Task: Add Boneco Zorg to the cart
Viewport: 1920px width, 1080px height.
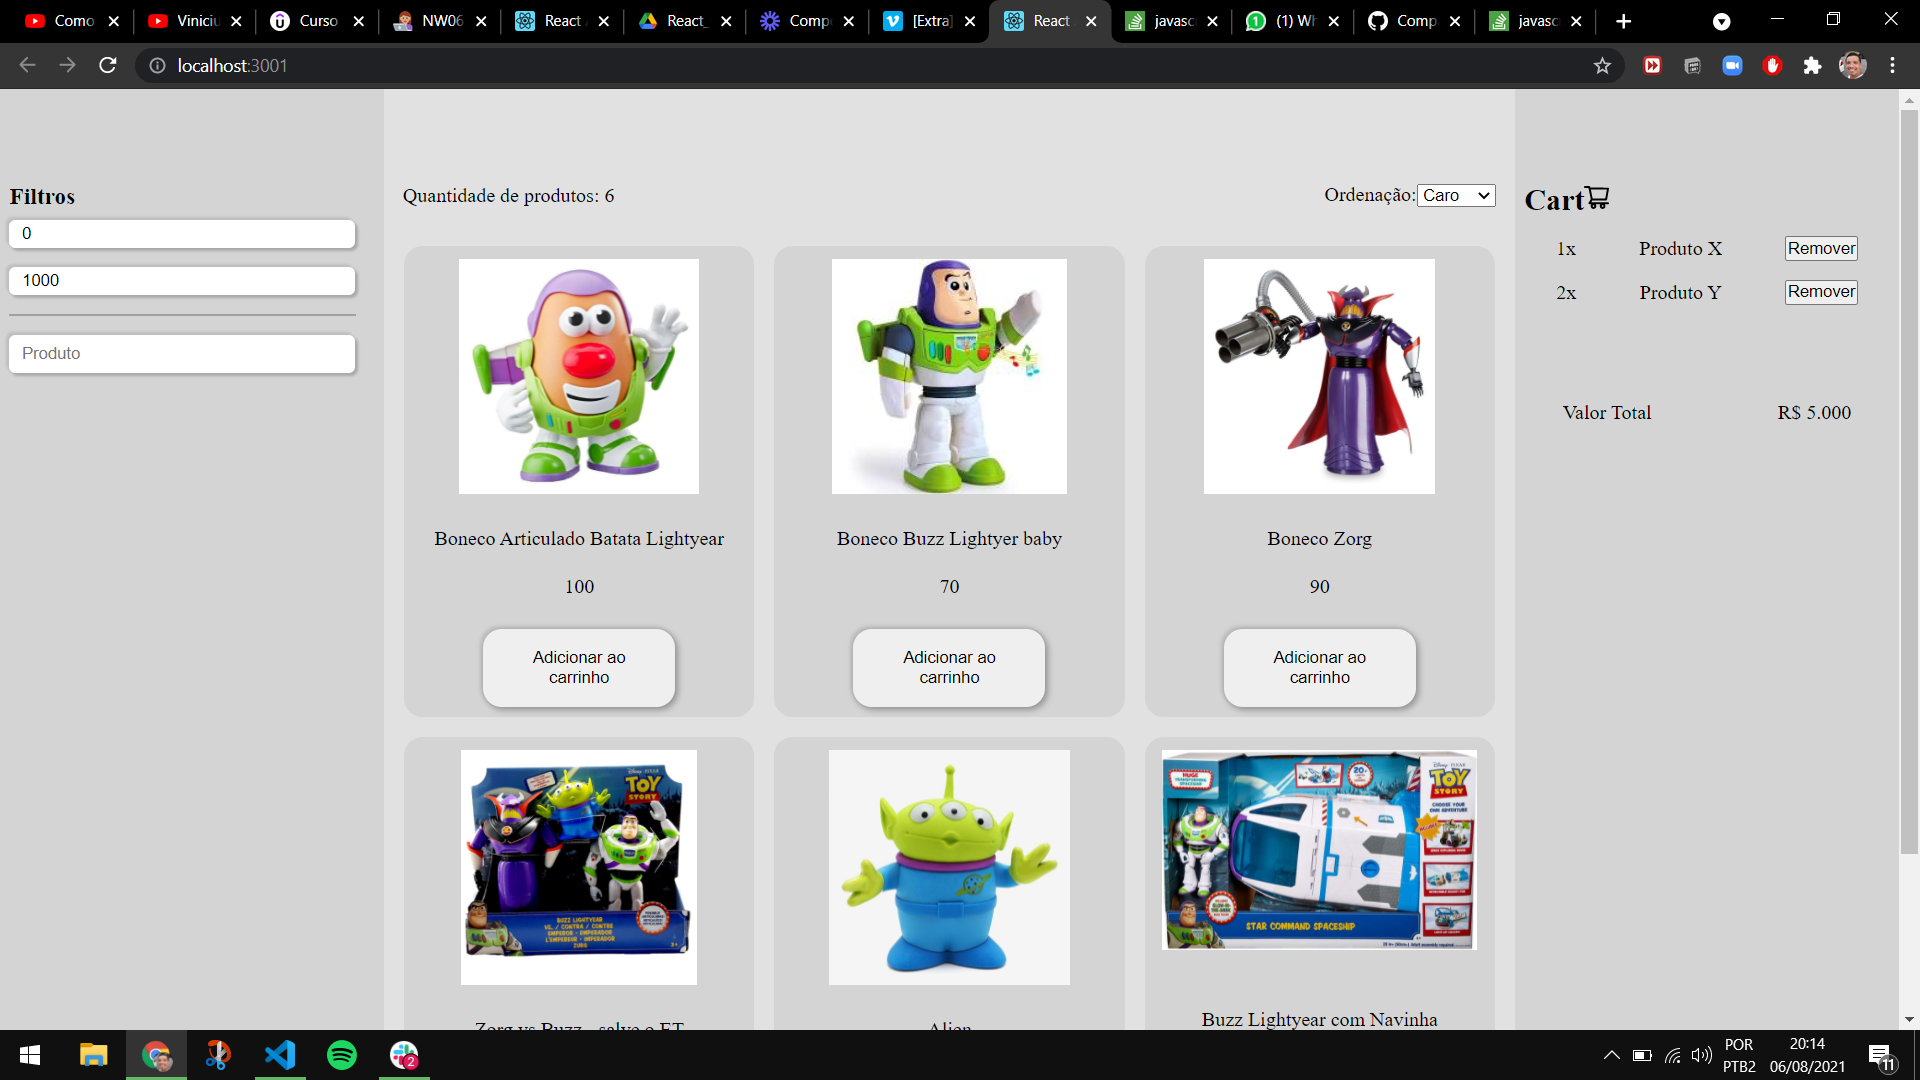Action: point(1319,667)
